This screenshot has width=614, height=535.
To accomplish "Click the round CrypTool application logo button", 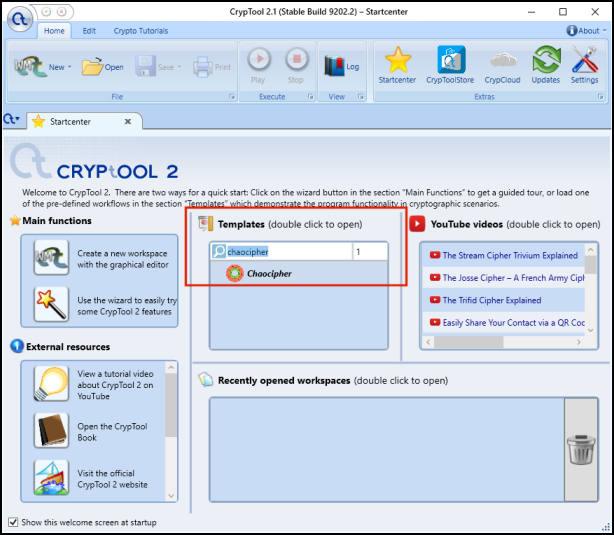I will click(x=20, y=19).
